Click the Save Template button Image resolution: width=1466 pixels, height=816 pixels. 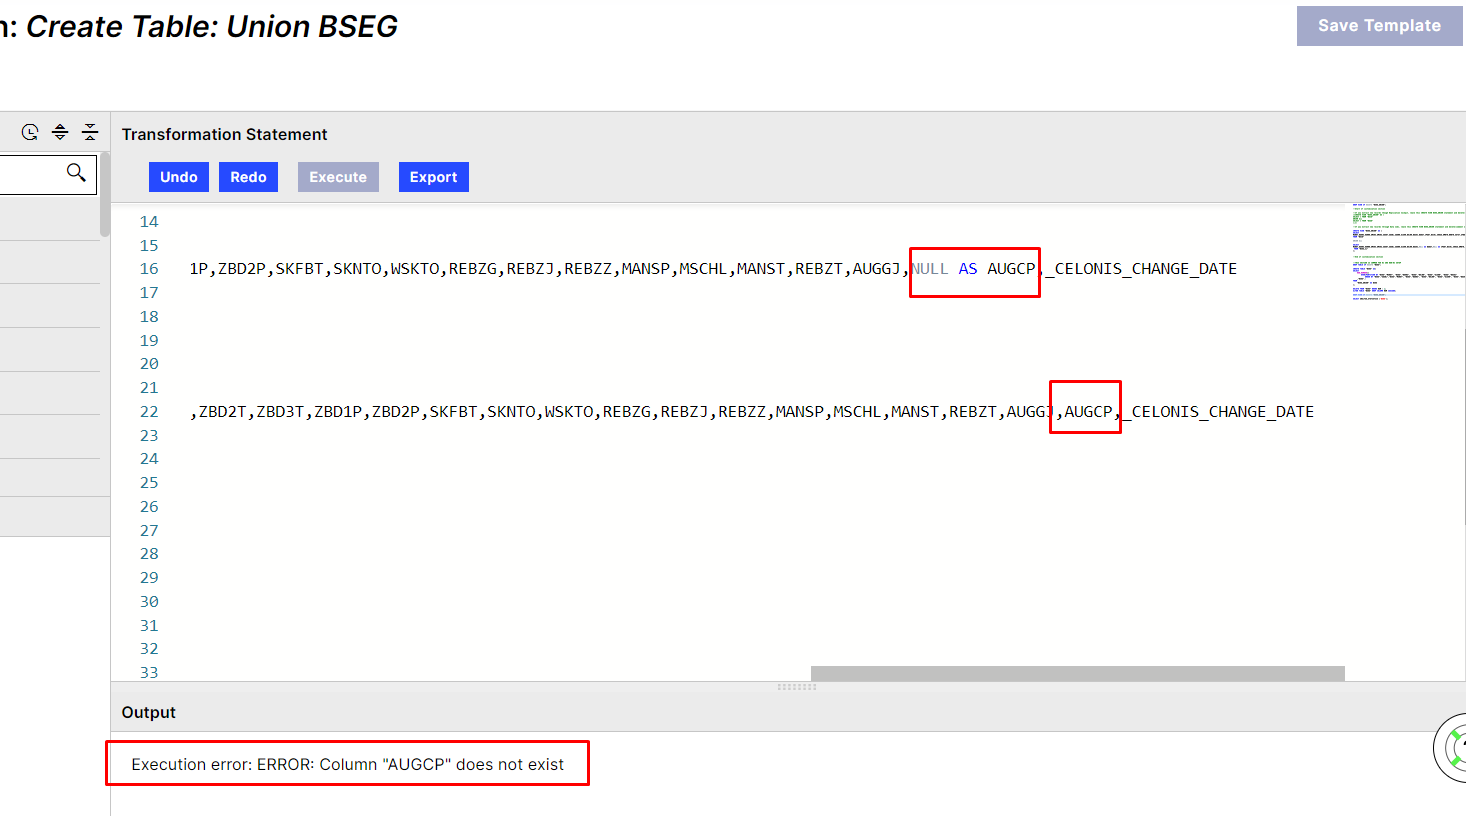point(1379,26)
